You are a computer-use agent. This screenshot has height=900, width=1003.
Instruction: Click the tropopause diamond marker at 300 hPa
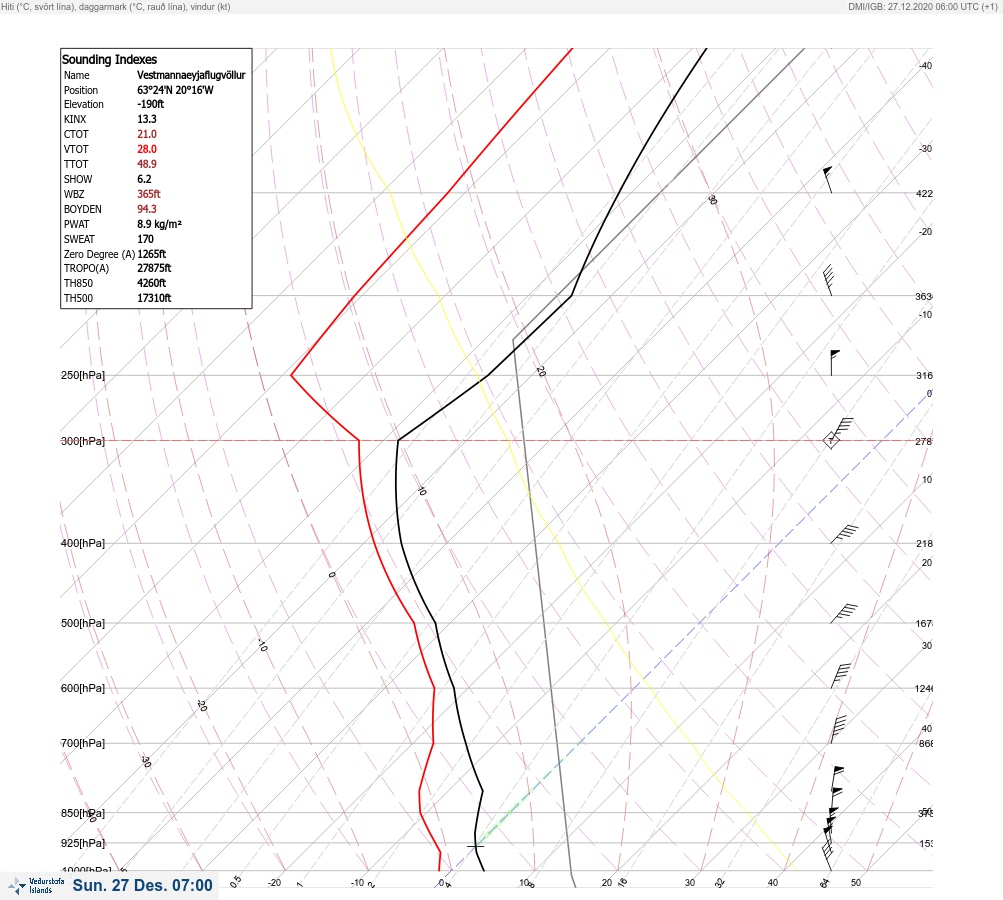coord(831,440)
